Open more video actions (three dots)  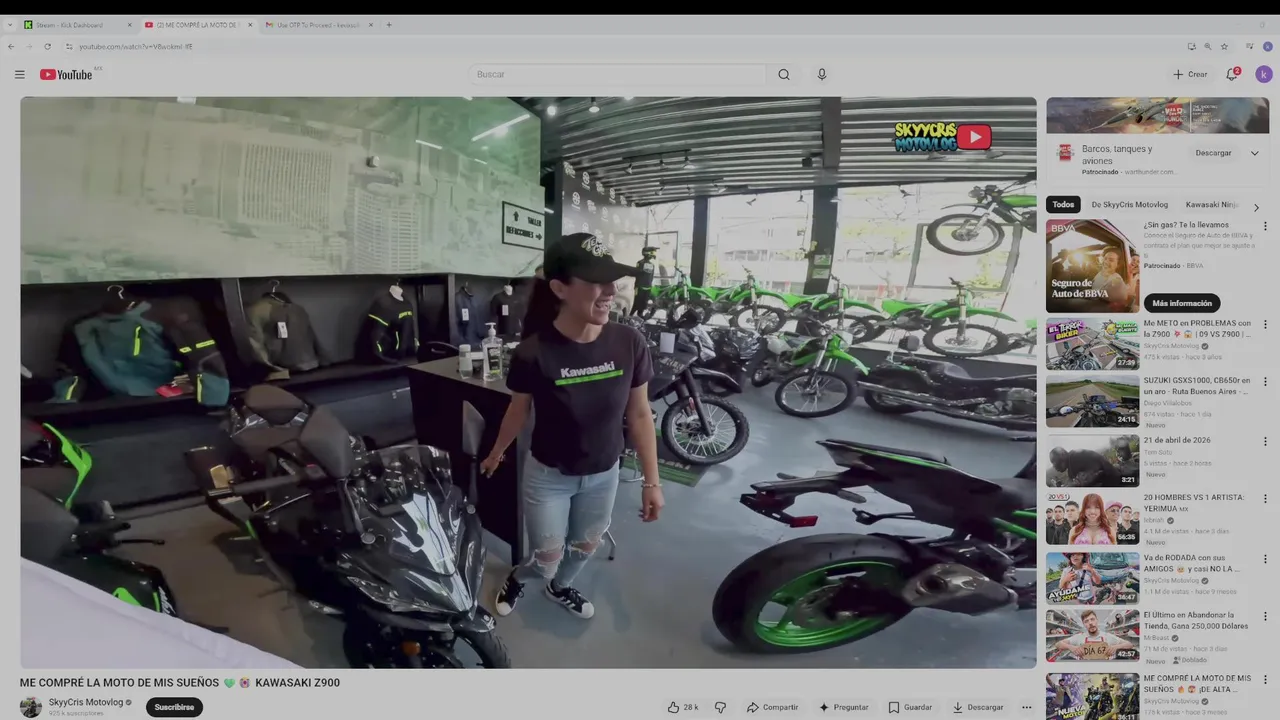pyautogui.click(x=1026, y=707)
